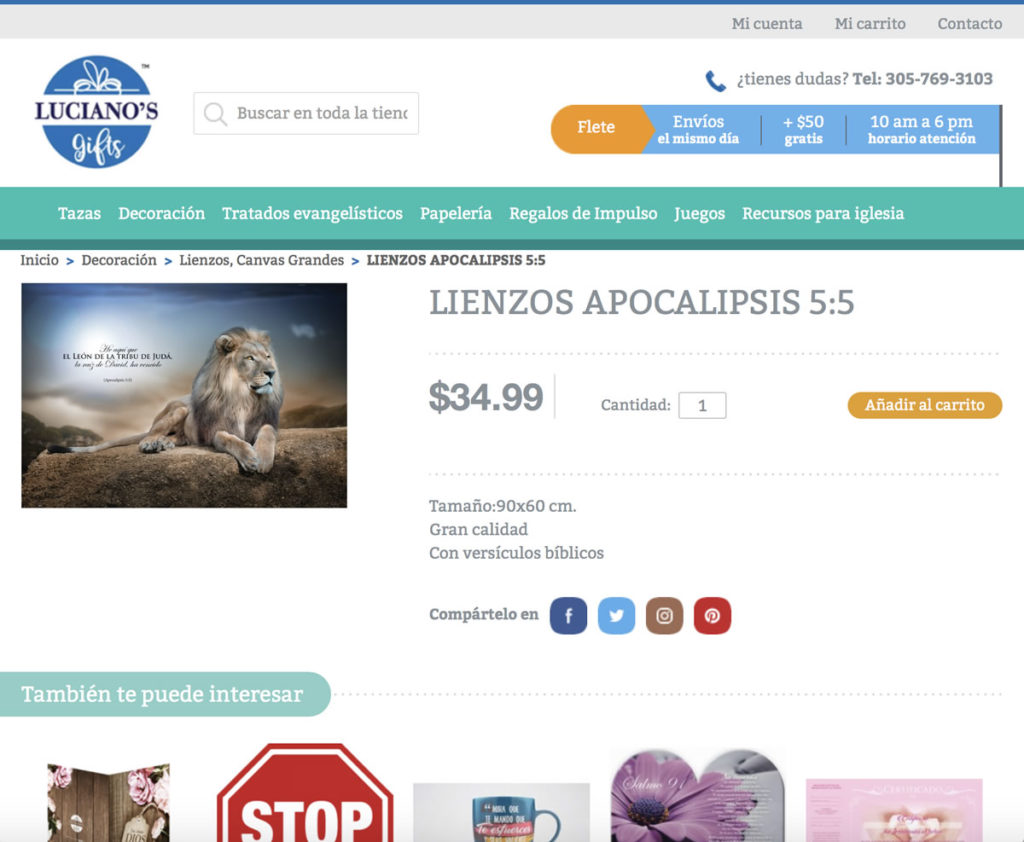
Task: Click the blue phone icon
Action: click(x=716, y=80)
